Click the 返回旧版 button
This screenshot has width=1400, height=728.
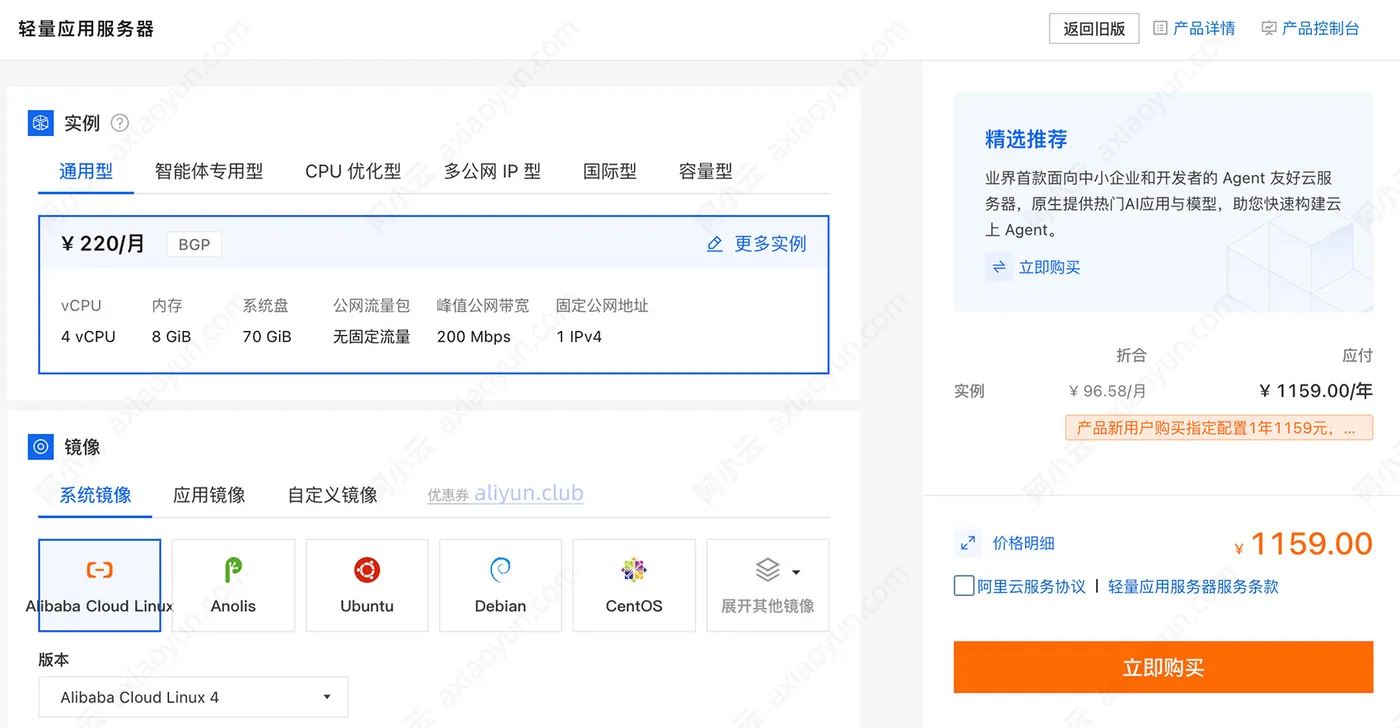point(1094,28)
